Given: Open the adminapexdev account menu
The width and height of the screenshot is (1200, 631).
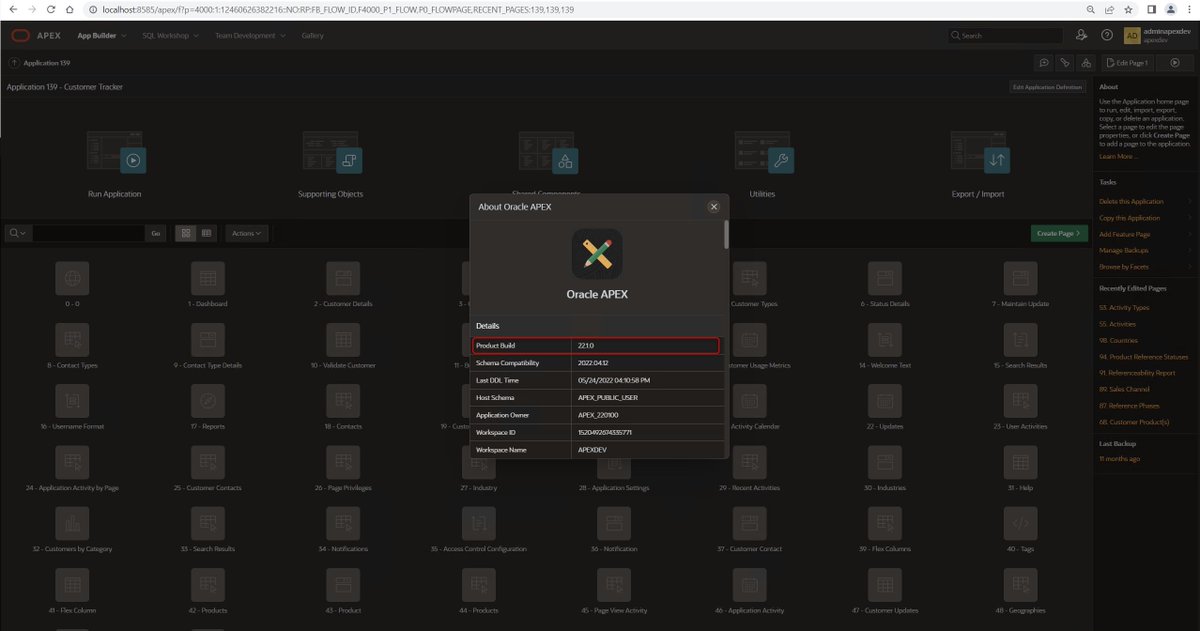Looking at the screenshot, I should click(1158, 35).
